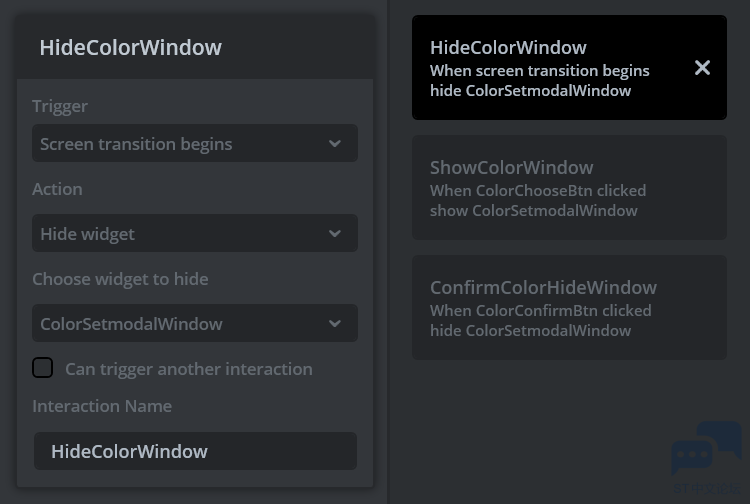Click the "When ColorConfirmBtn clicked" description text
Screen dimensions: 750x504
[x=540, y=310]
